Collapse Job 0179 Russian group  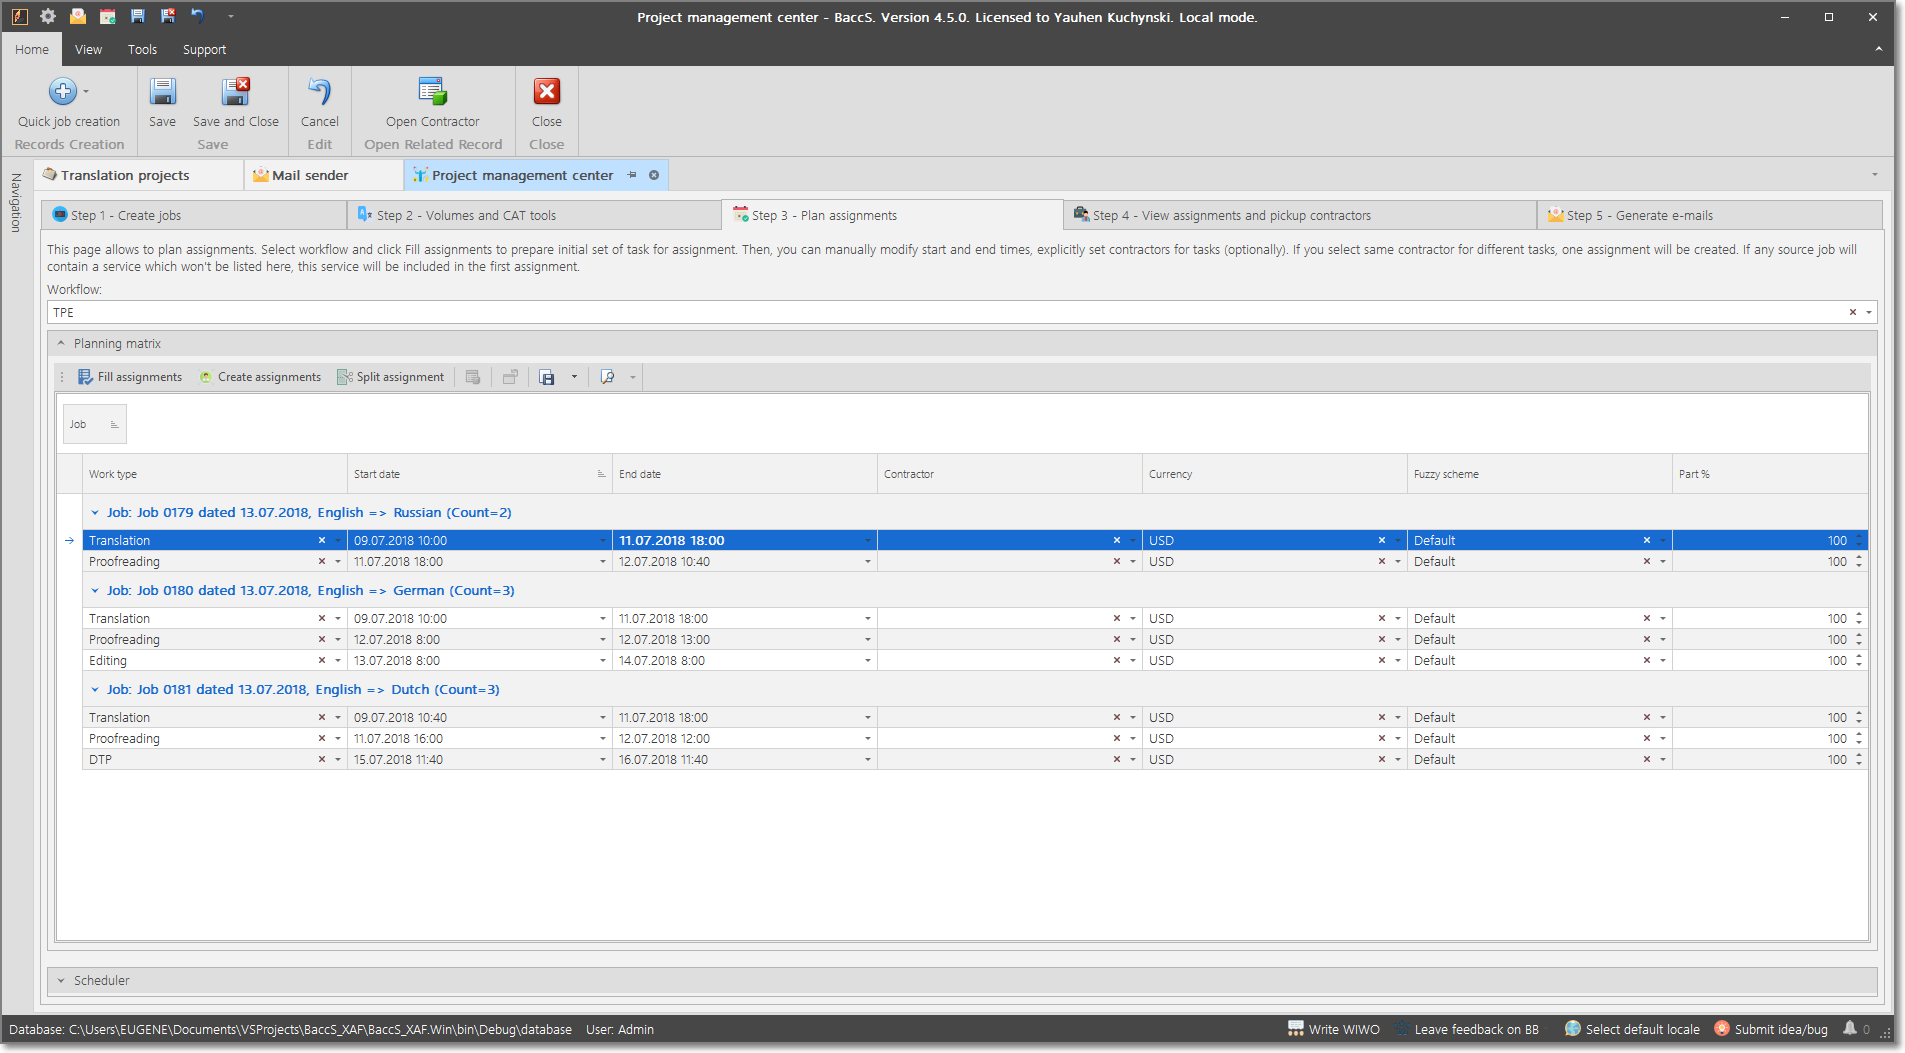point(95,512)
